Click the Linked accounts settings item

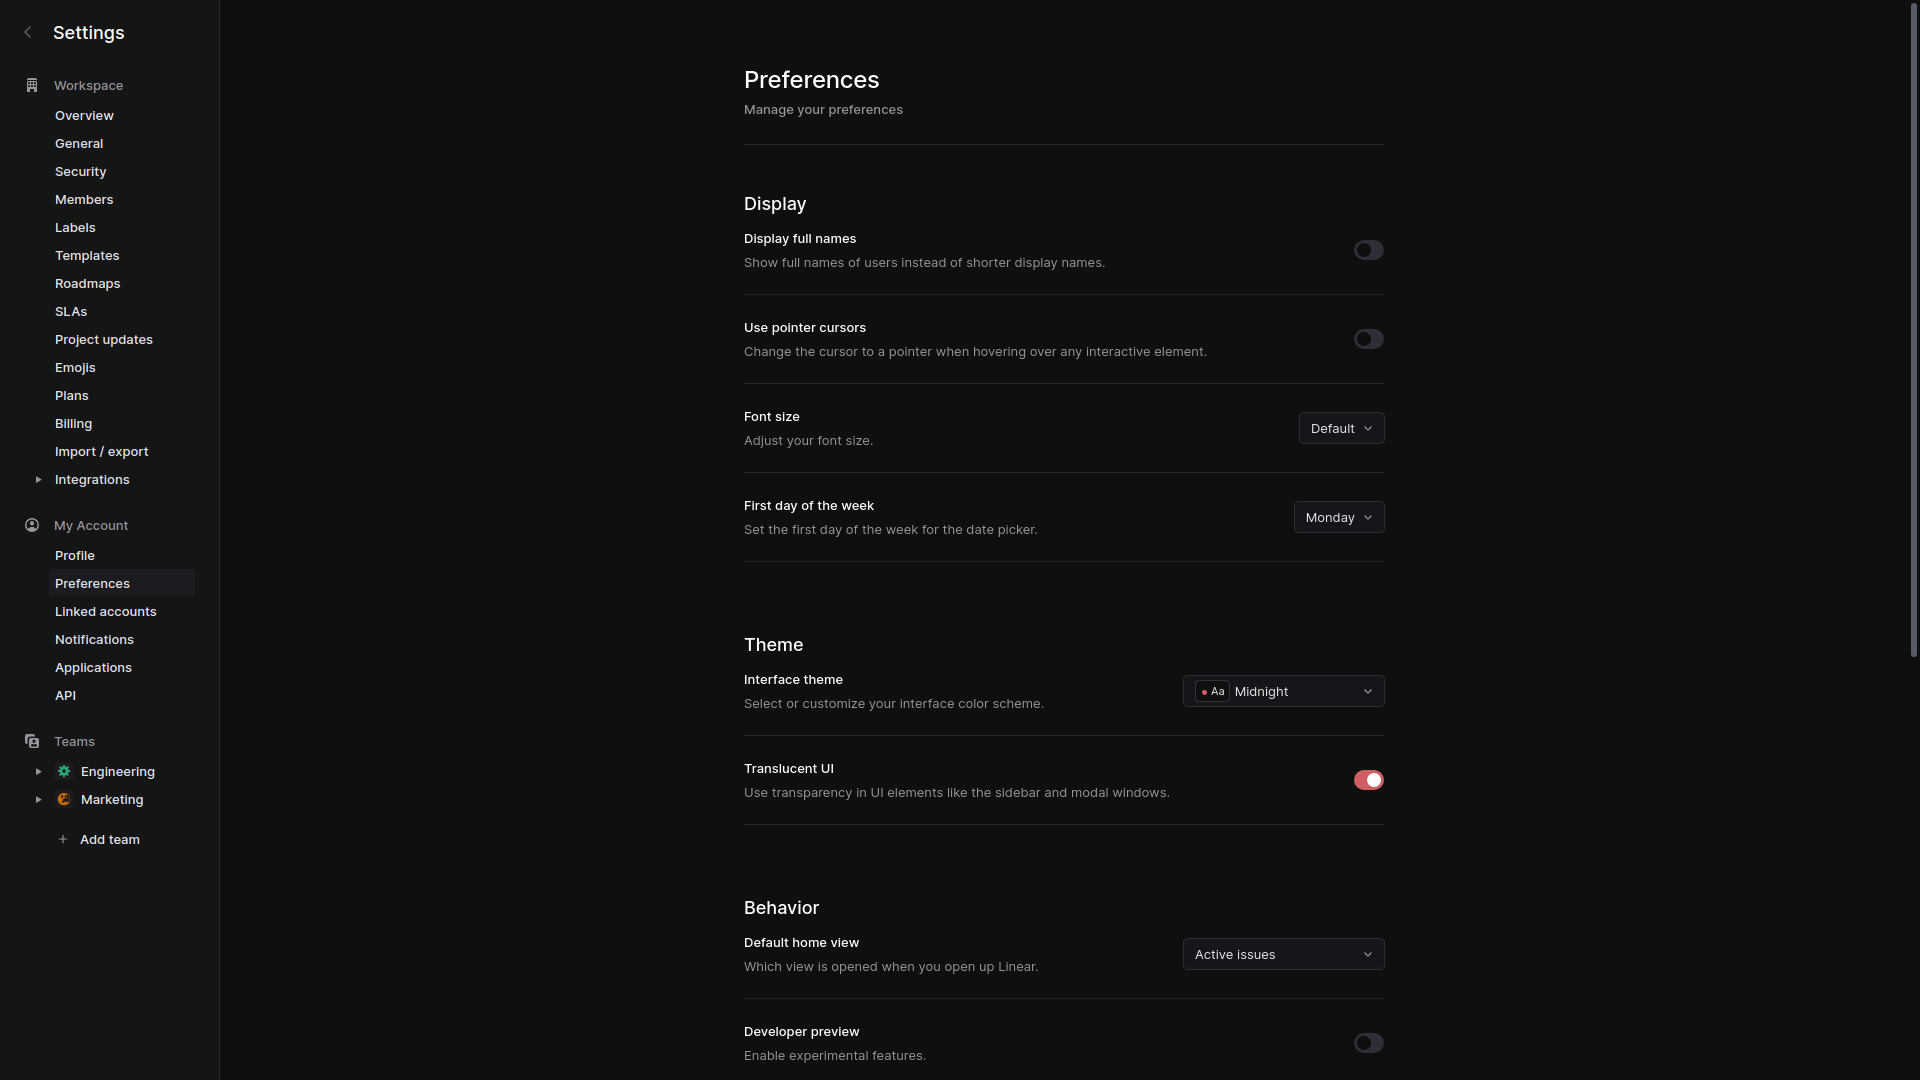[105, 612]
